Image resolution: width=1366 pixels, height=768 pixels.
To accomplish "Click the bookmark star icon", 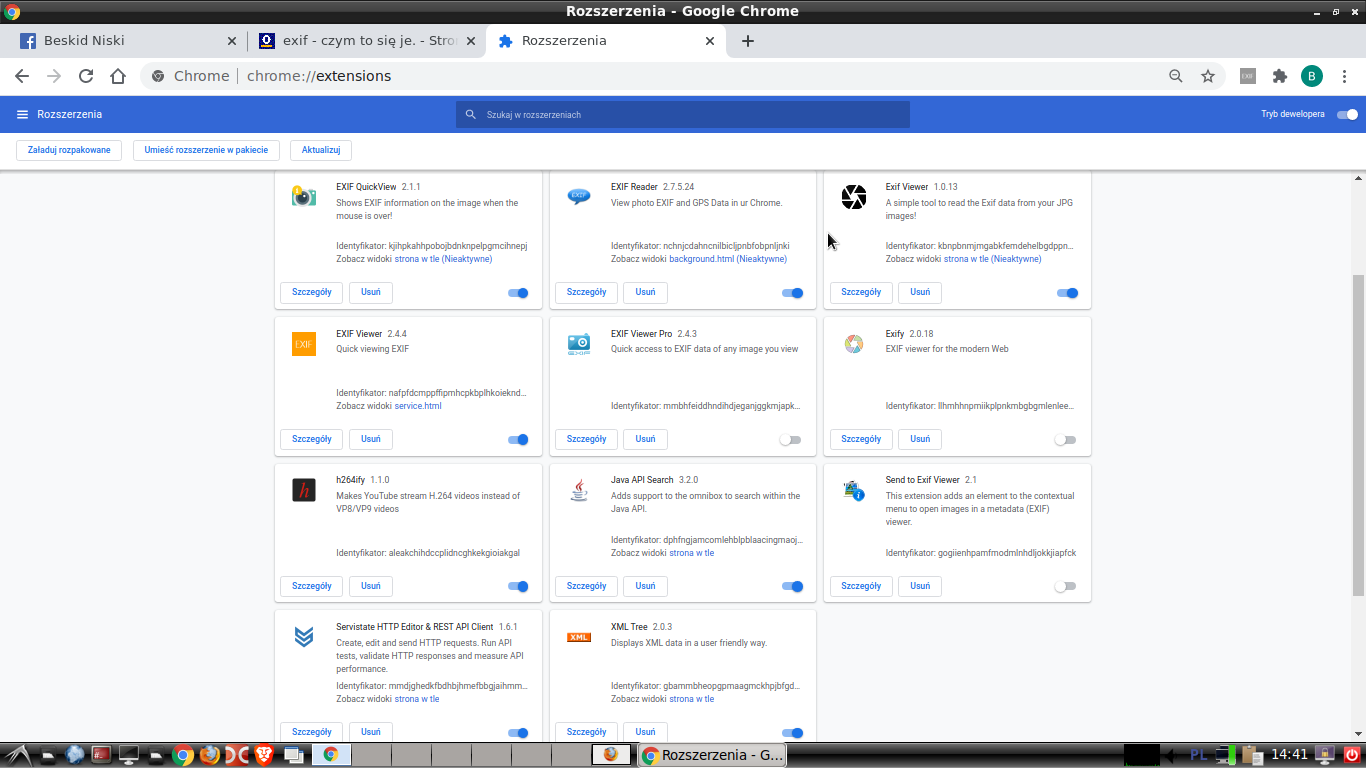I will [1208, 76].
